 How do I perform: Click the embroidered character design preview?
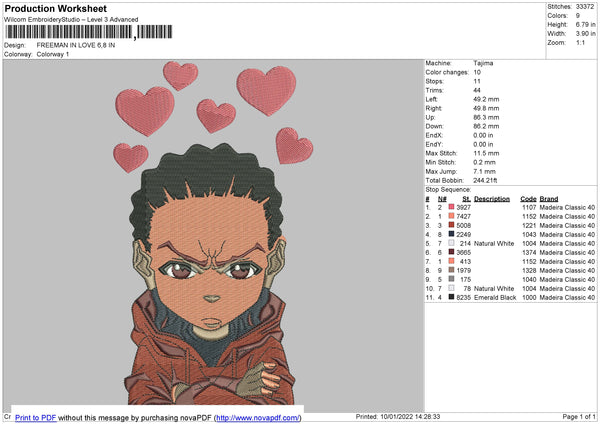[x=213, y=233]
